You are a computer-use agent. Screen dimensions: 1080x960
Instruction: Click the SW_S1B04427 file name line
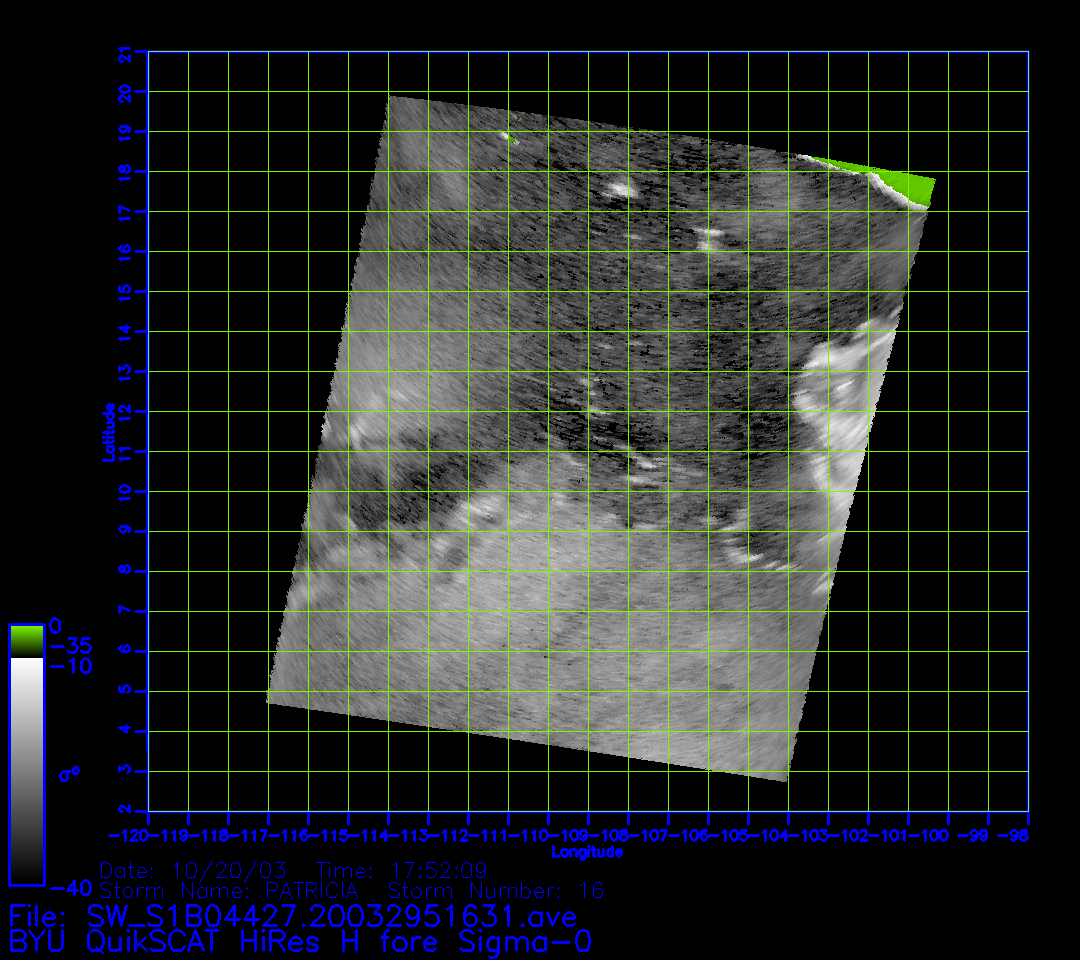293,916
